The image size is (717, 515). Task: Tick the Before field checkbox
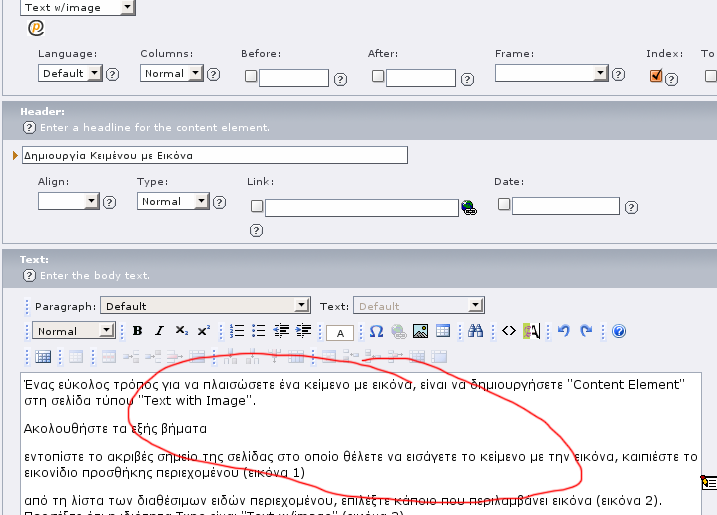click(251, 76)
